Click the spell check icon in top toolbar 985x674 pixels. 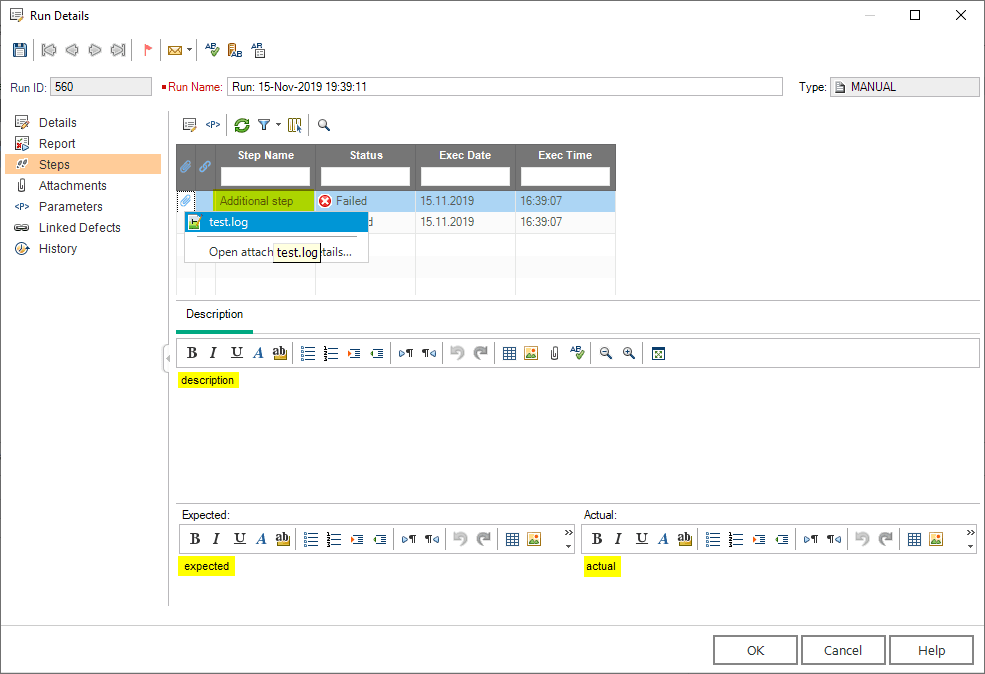pos(212,50)
